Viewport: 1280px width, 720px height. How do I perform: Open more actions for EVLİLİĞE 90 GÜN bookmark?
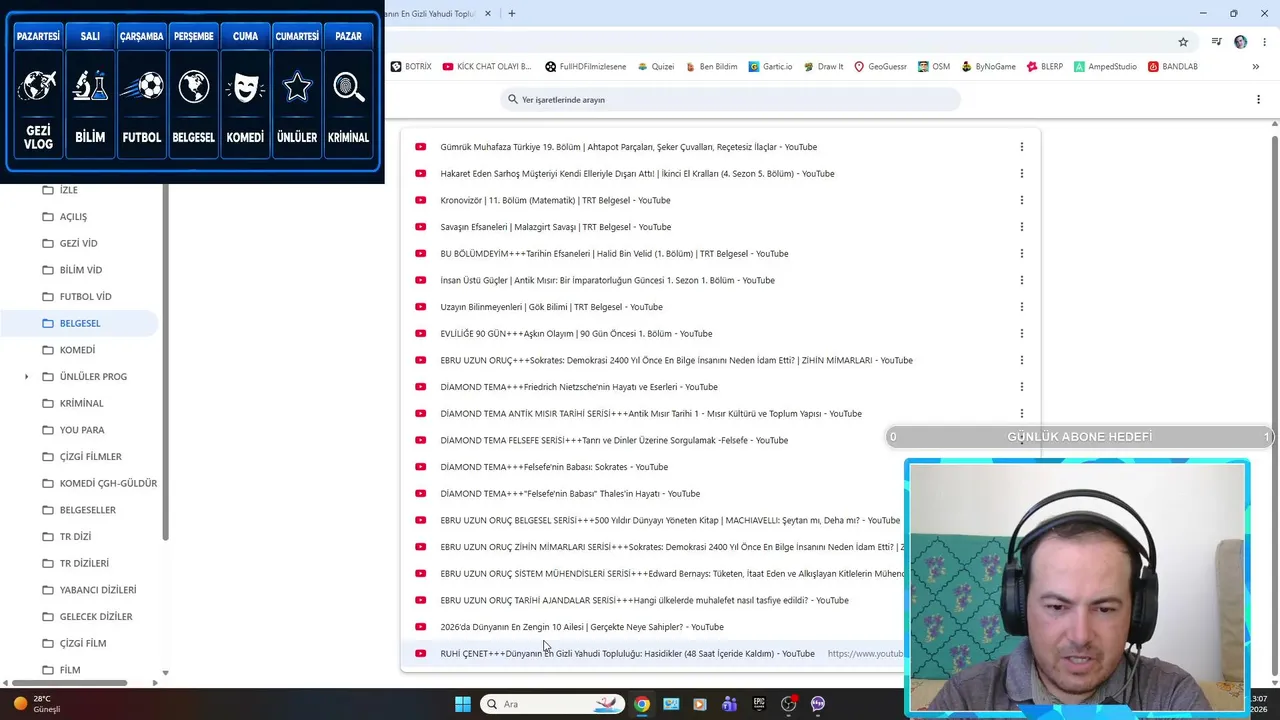(1021, 334)
